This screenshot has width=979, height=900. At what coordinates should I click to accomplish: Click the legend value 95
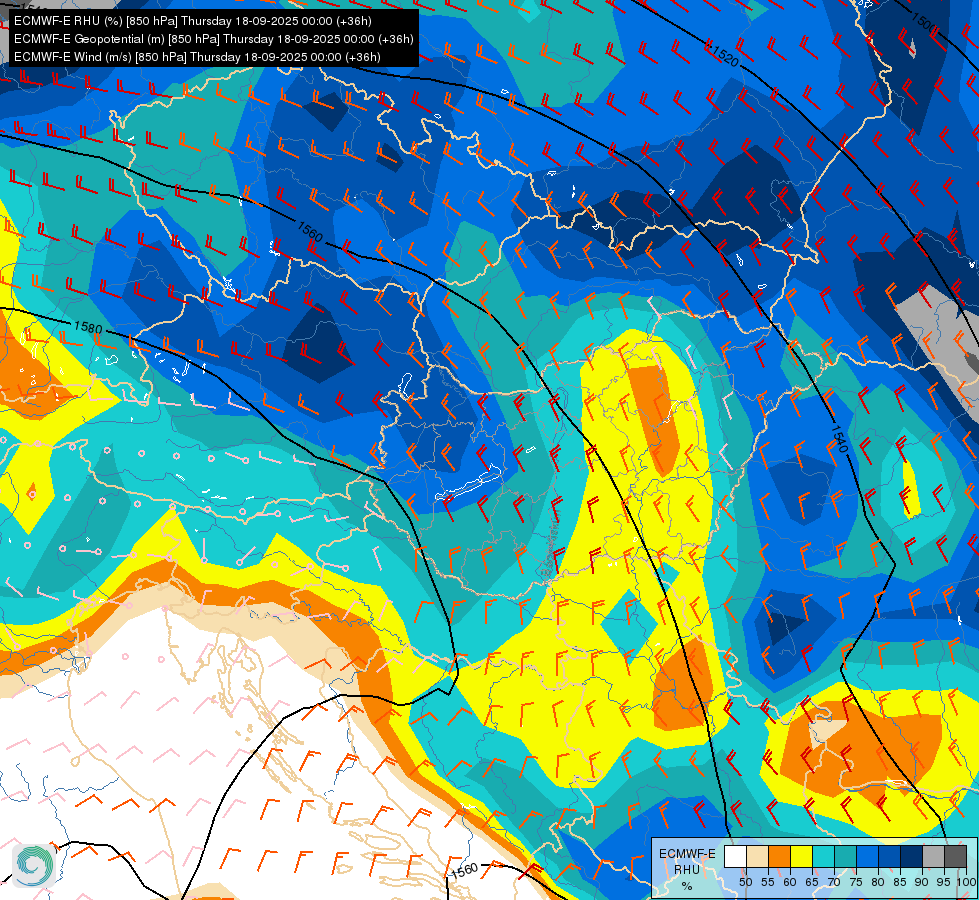coord(943,882)
